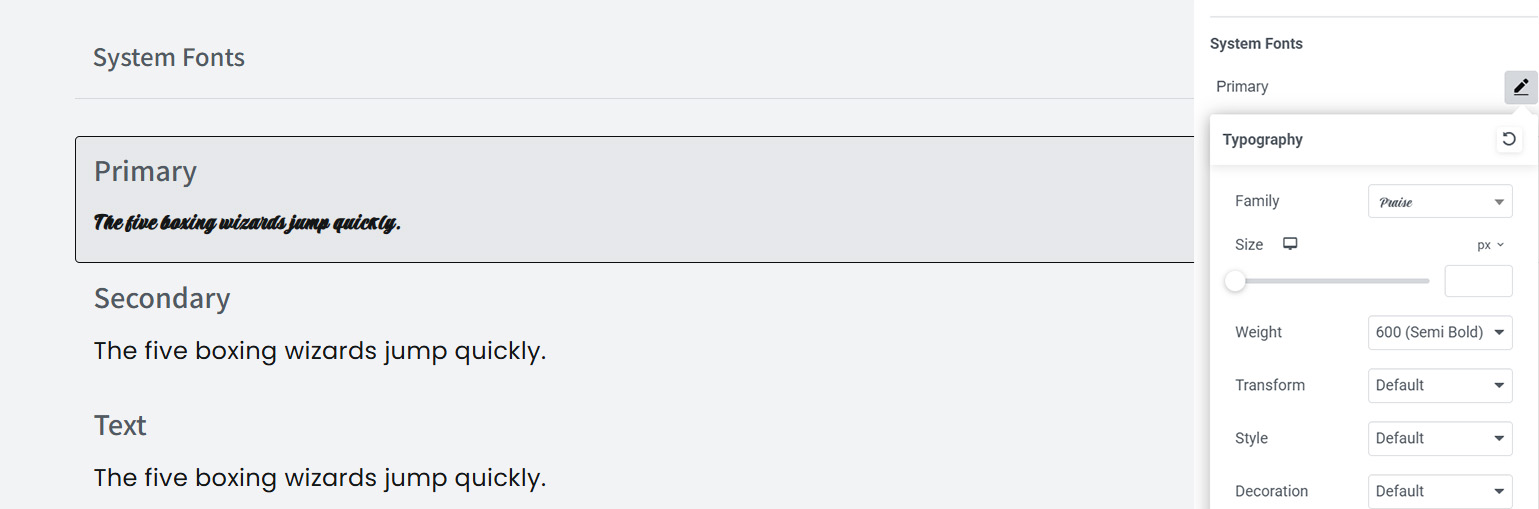Click the sample sentence under Text
The image size is (1539, 509).
tap(320, 477)
